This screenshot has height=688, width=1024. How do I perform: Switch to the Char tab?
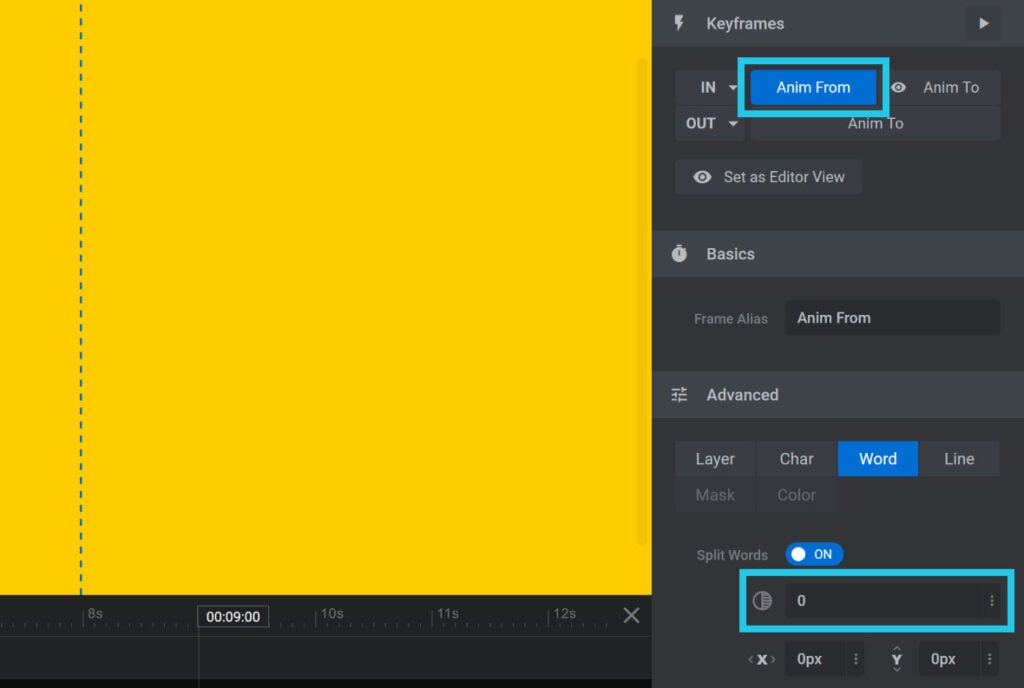point(796,458)
